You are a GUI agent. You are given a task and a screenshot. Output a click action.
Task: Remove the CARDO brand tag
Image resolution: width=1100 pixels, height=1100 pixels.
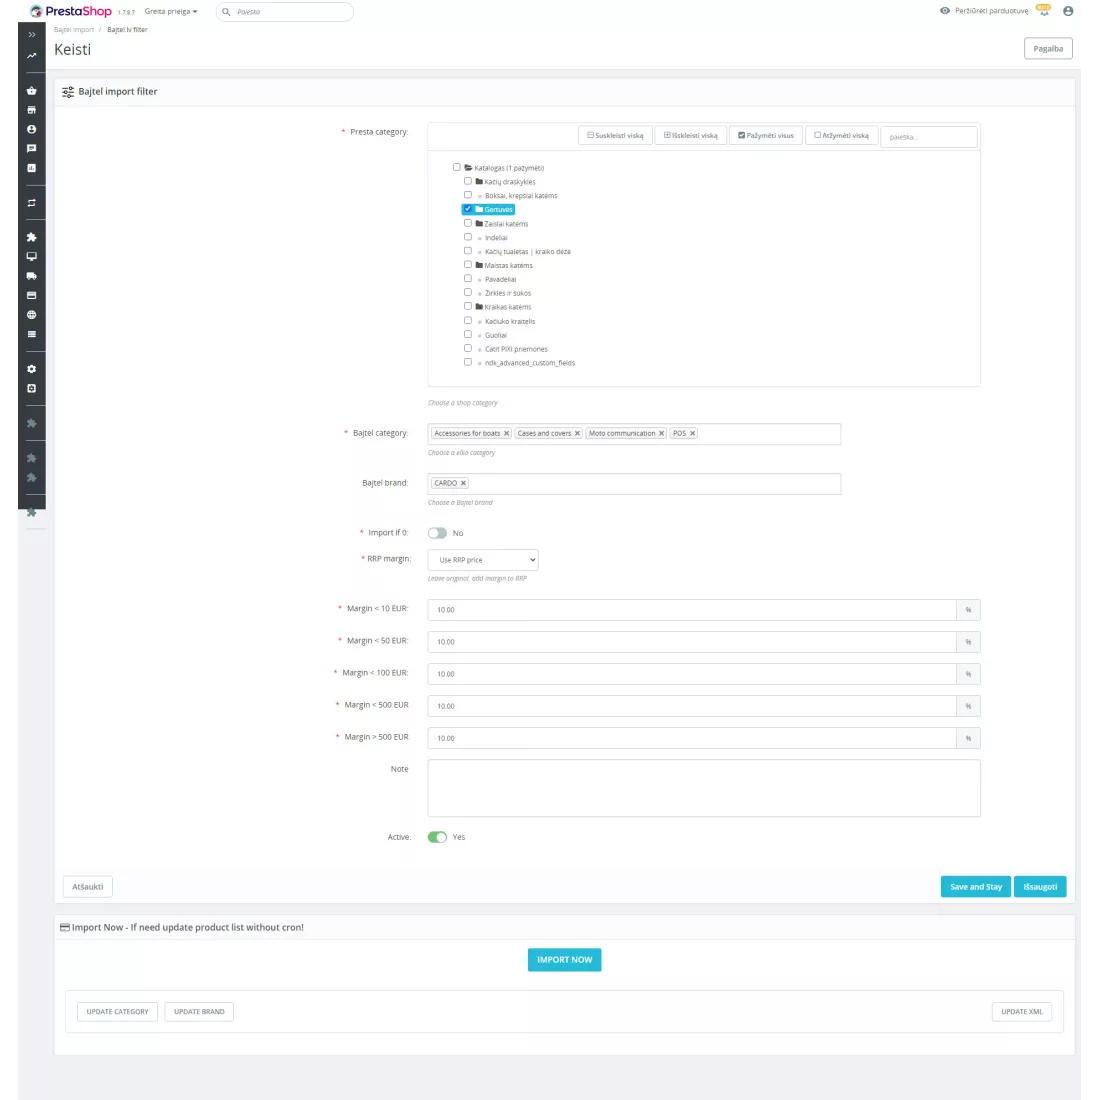click(463, 483)
